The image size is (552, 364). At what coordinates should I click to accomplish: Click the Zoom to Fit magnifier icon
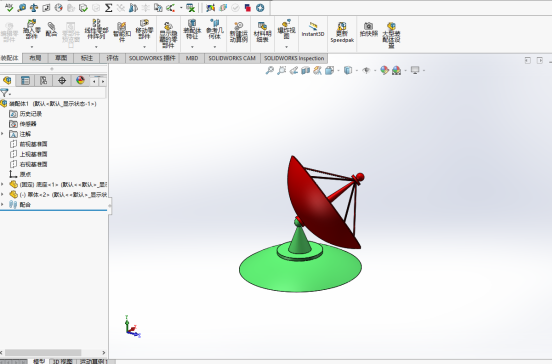270,70
